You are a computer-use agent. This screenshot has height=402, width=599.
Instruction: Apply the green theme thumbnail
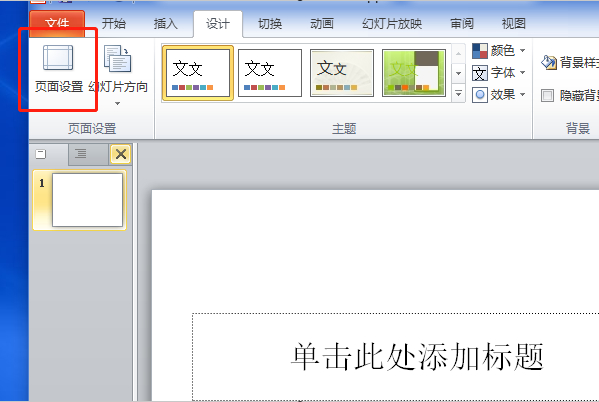[414, 73]
